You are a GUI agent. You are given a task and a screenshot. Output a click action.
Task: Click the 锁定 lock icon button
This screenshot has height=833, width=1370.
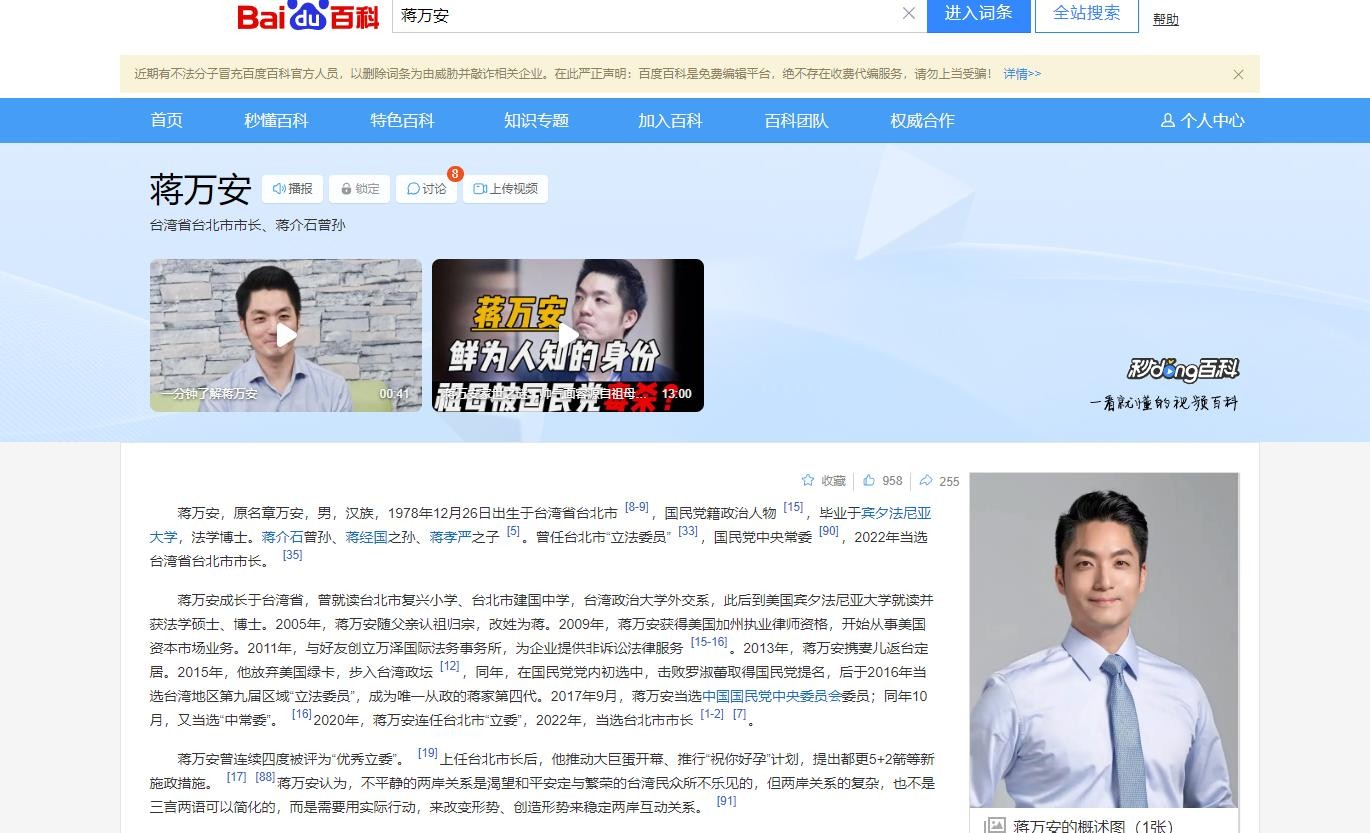(359, 189)
